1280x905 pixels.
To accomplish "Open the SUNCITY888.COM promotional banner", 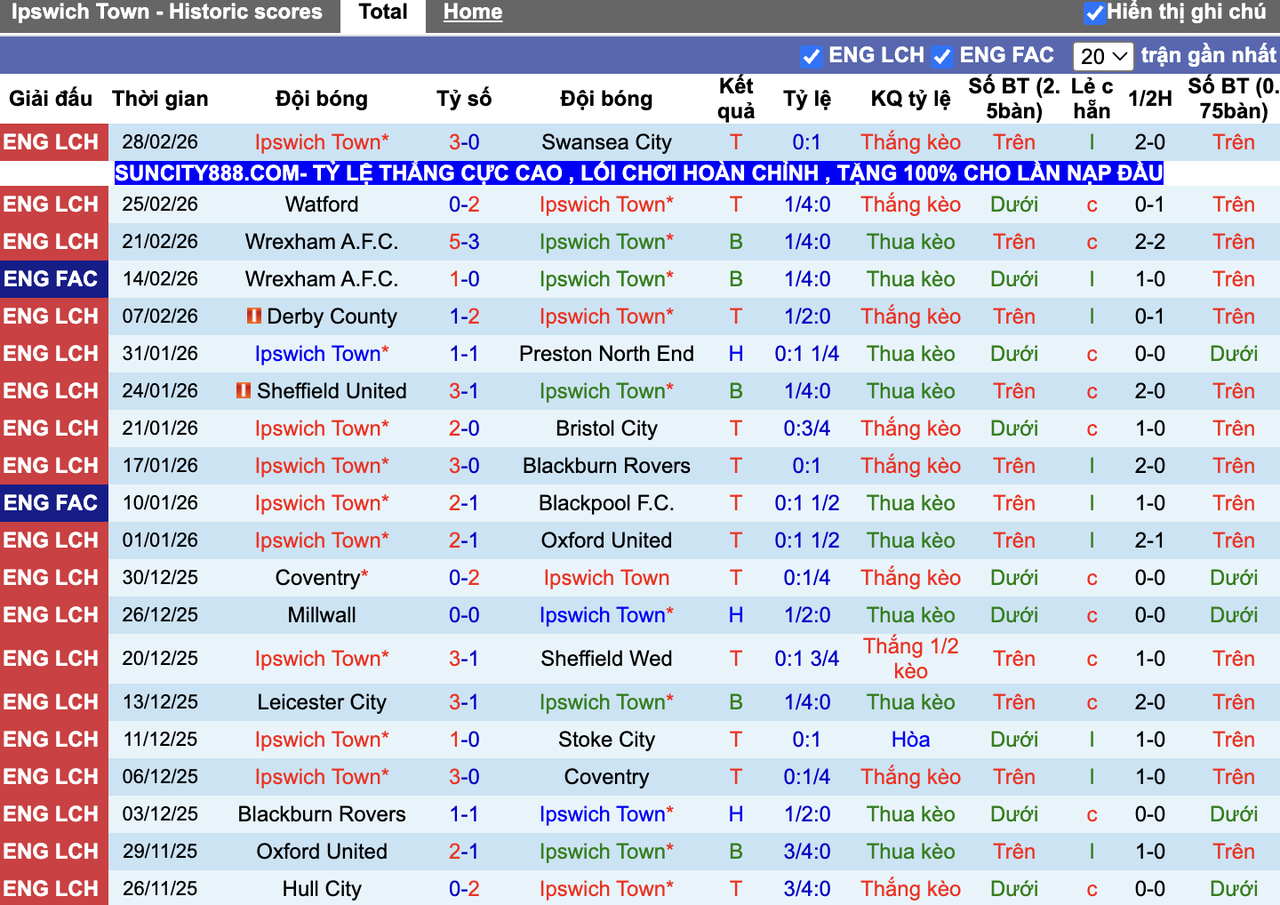I will 638,173.
